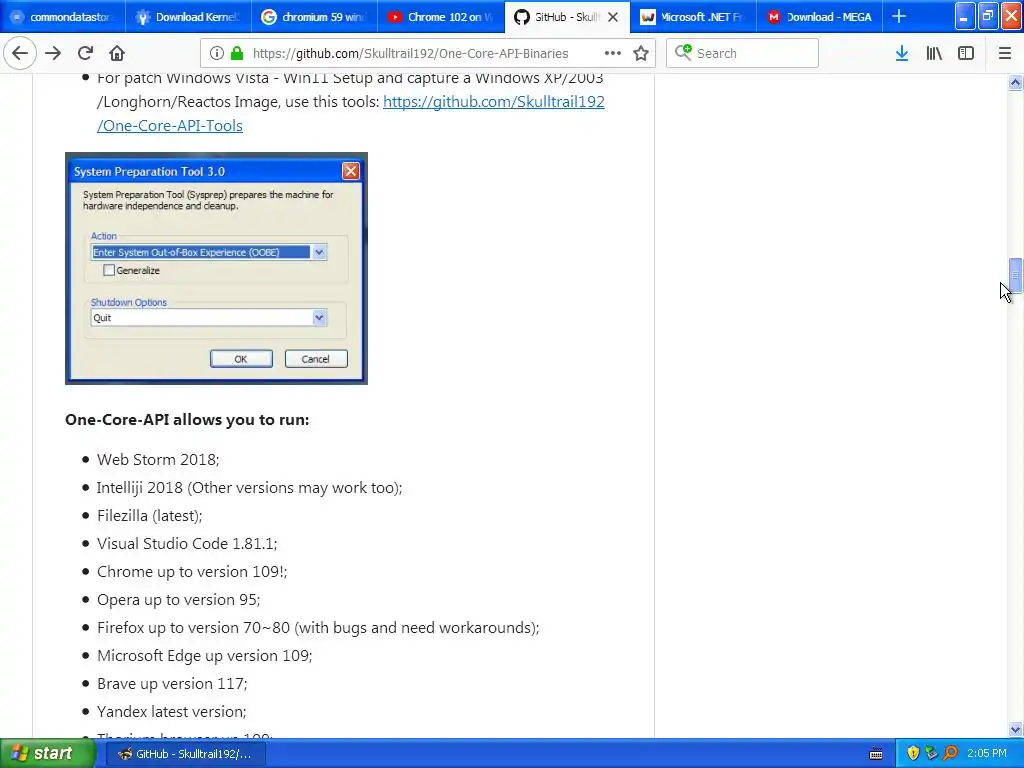1024x768 pixels.
Task: Click the green secure connection padlock
Action: click(237, 53)
